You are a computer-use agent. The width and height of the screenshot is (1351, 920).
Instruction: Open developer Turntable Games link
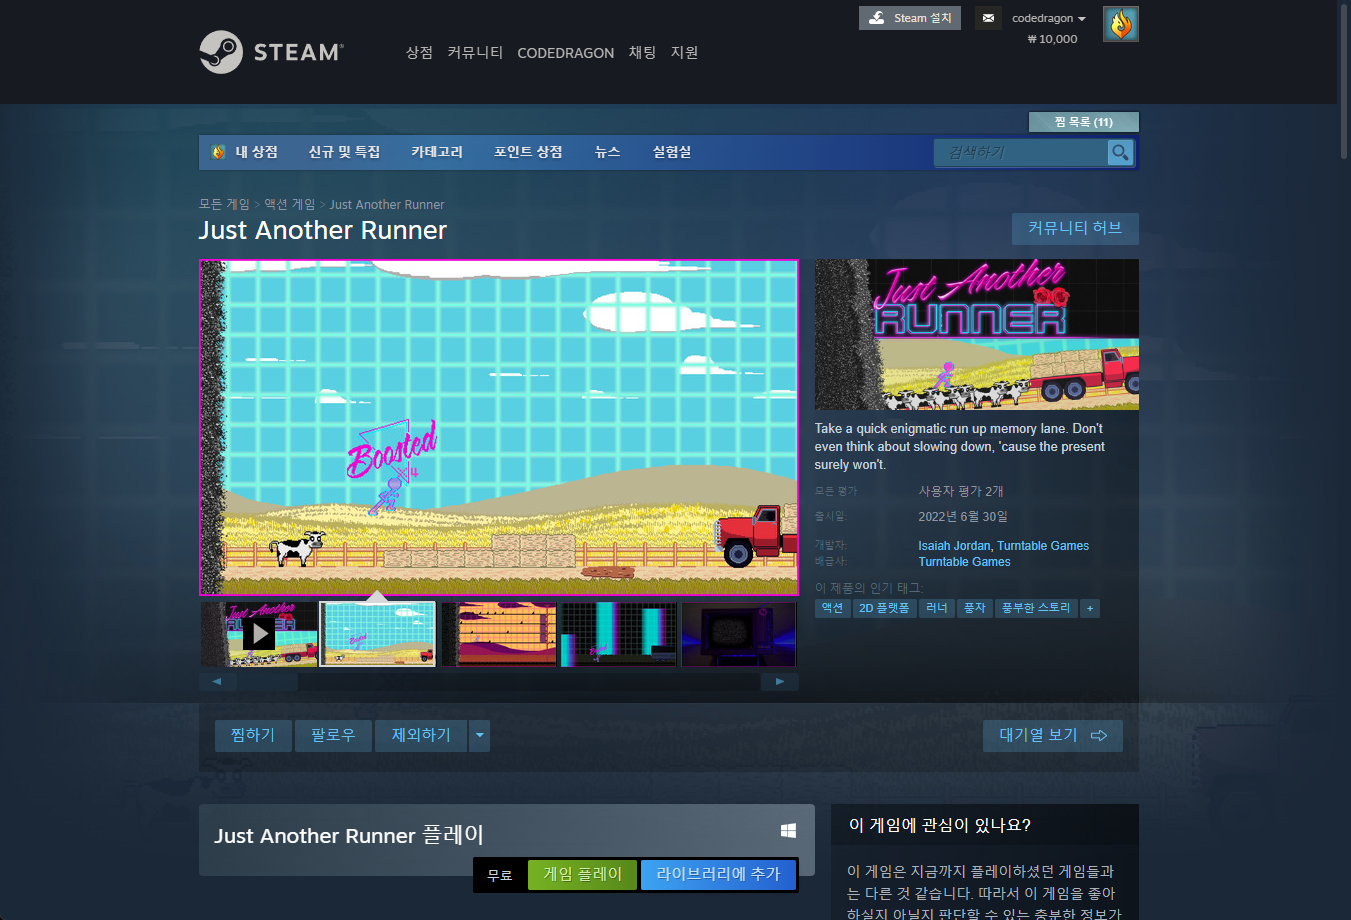tap(1043, 546)
